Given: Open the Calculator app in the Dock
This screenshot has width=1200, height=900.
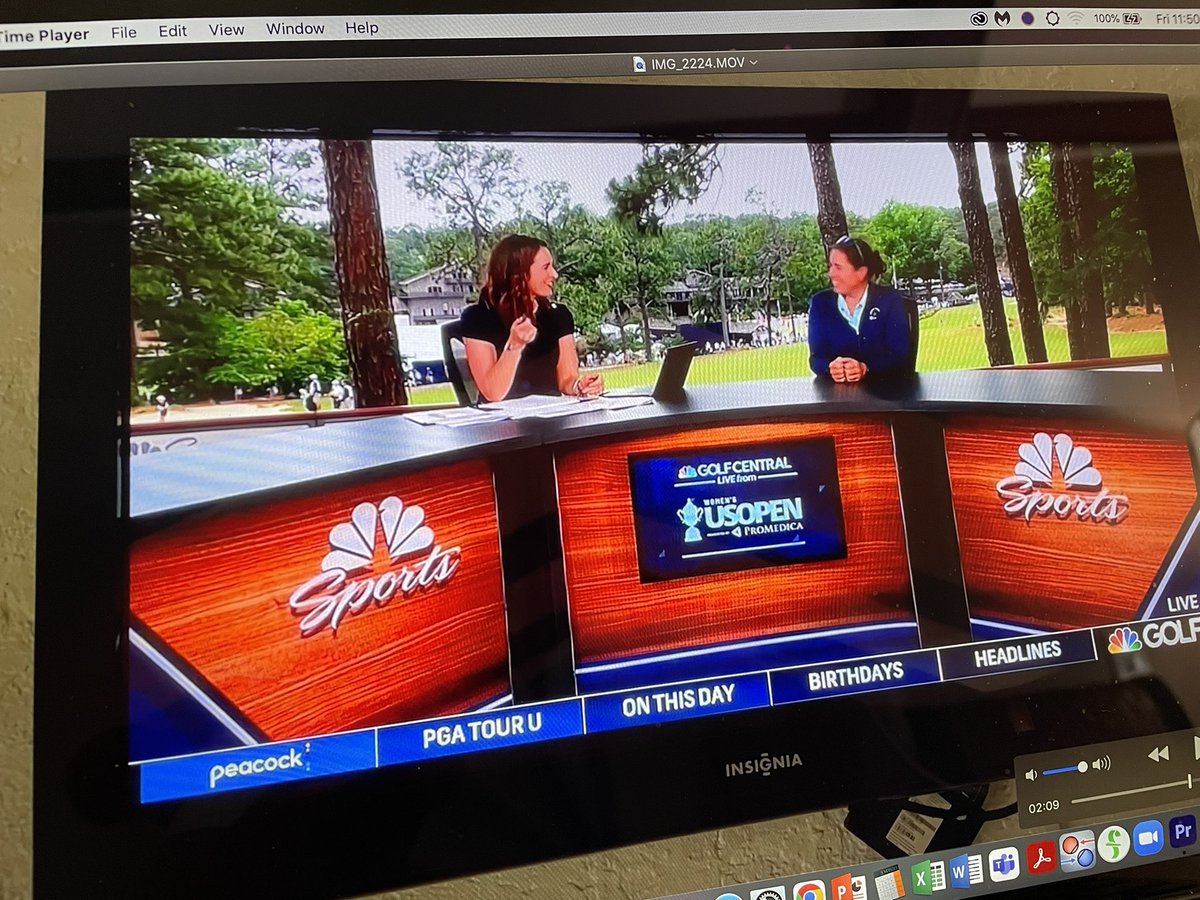Looking at the screenshot, I should [x=888, y=882].
